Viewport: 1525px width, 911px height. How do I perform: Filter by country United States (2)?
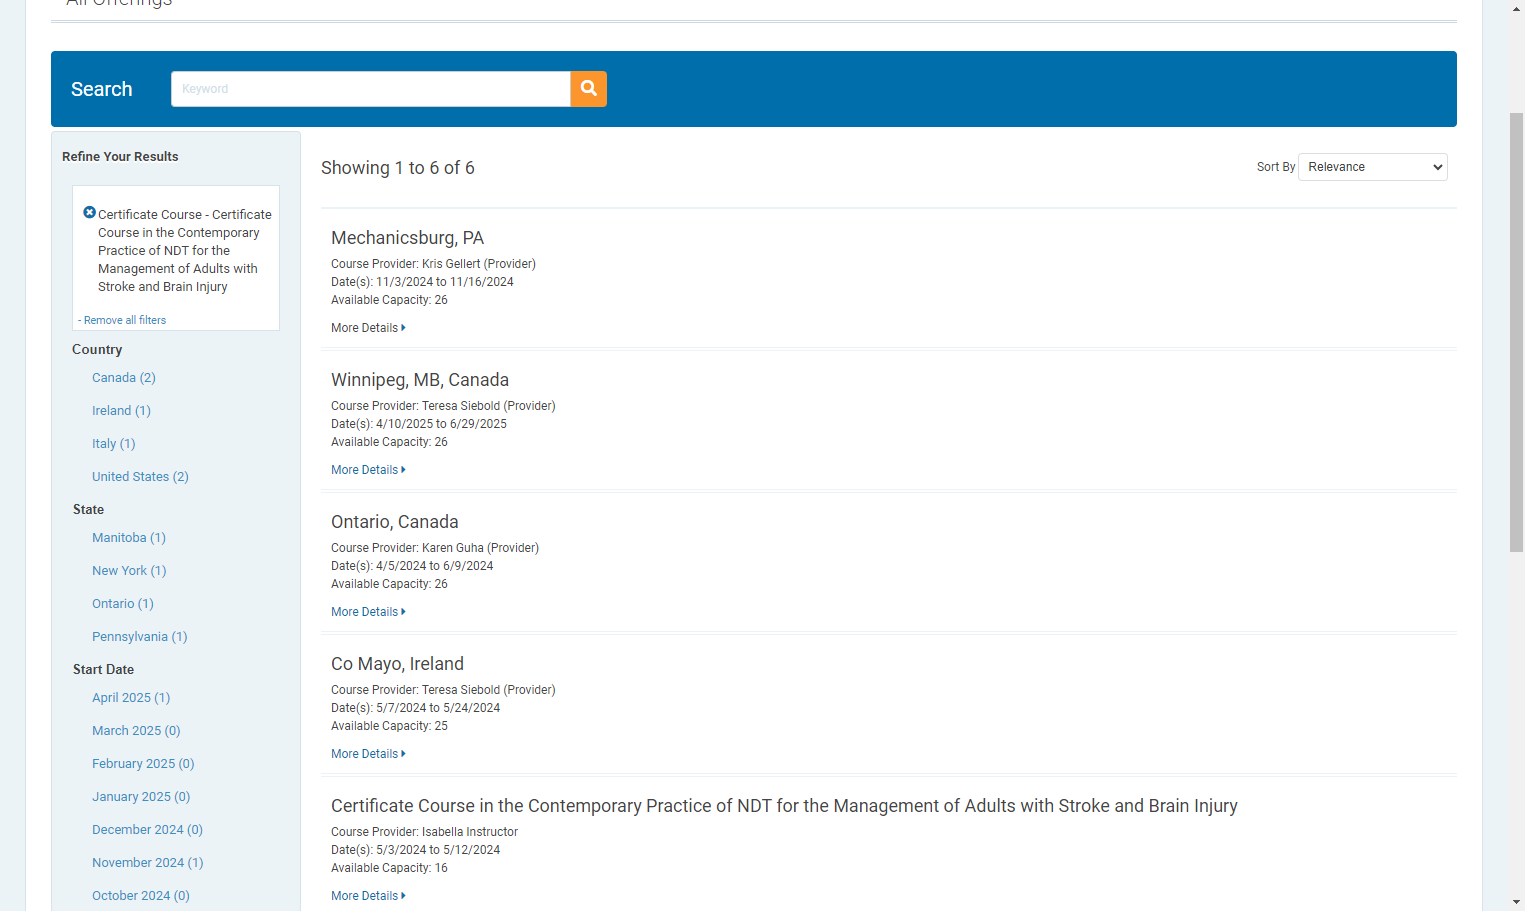pyautogui.click(x=140, y=477)
